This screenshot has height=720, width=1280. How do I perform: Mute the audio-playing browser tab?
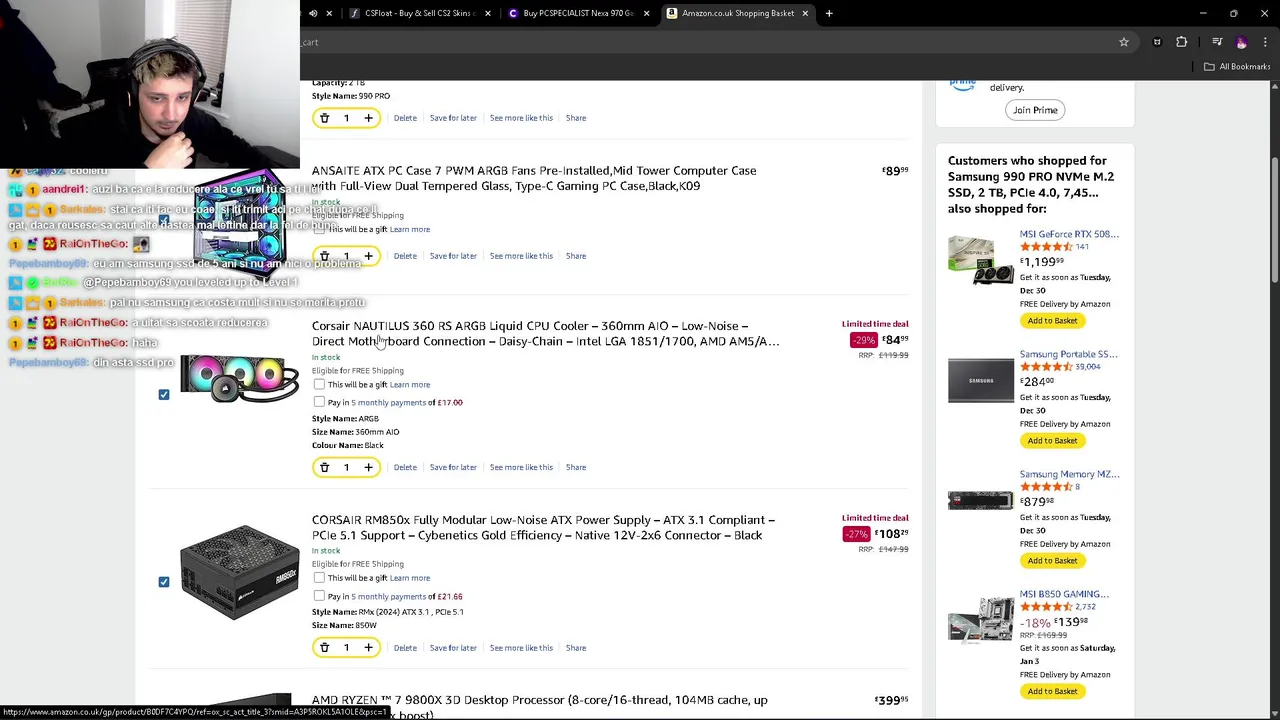[x=313, y=13]
